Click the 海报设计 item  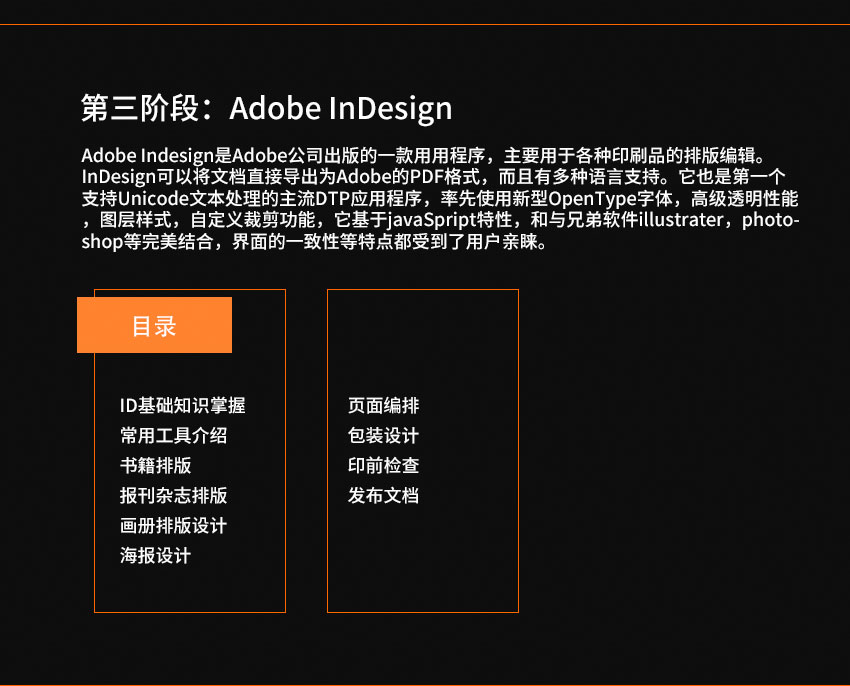155,556
